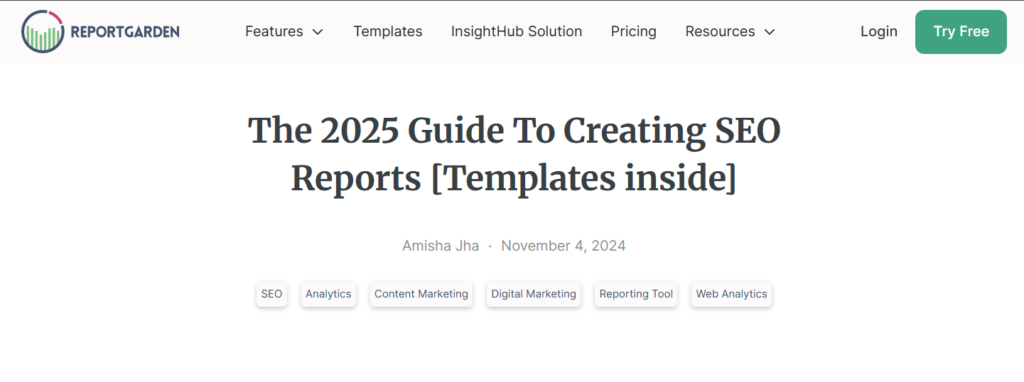Expand the chevron next to Features
This screenshot has height=382, width=1024.
(317, 32)
